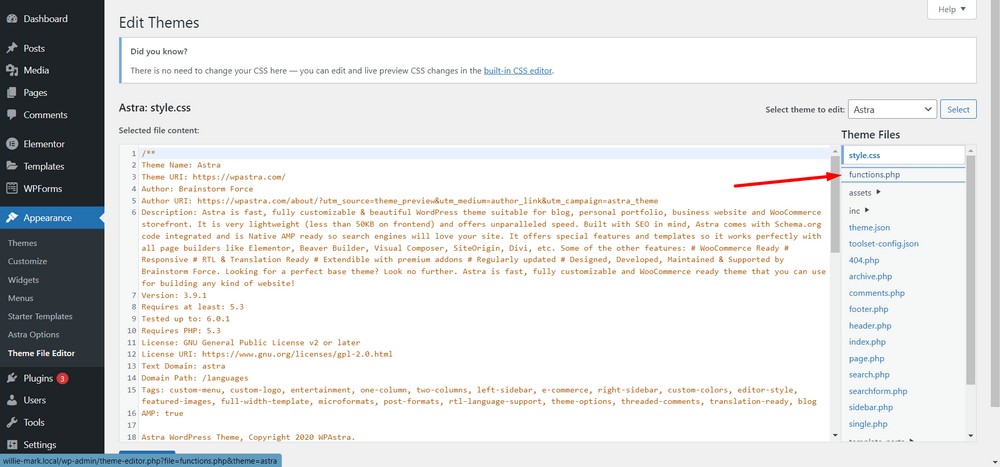
Task: Click the Pages icon in sidebar
Action: click(11, 93)
